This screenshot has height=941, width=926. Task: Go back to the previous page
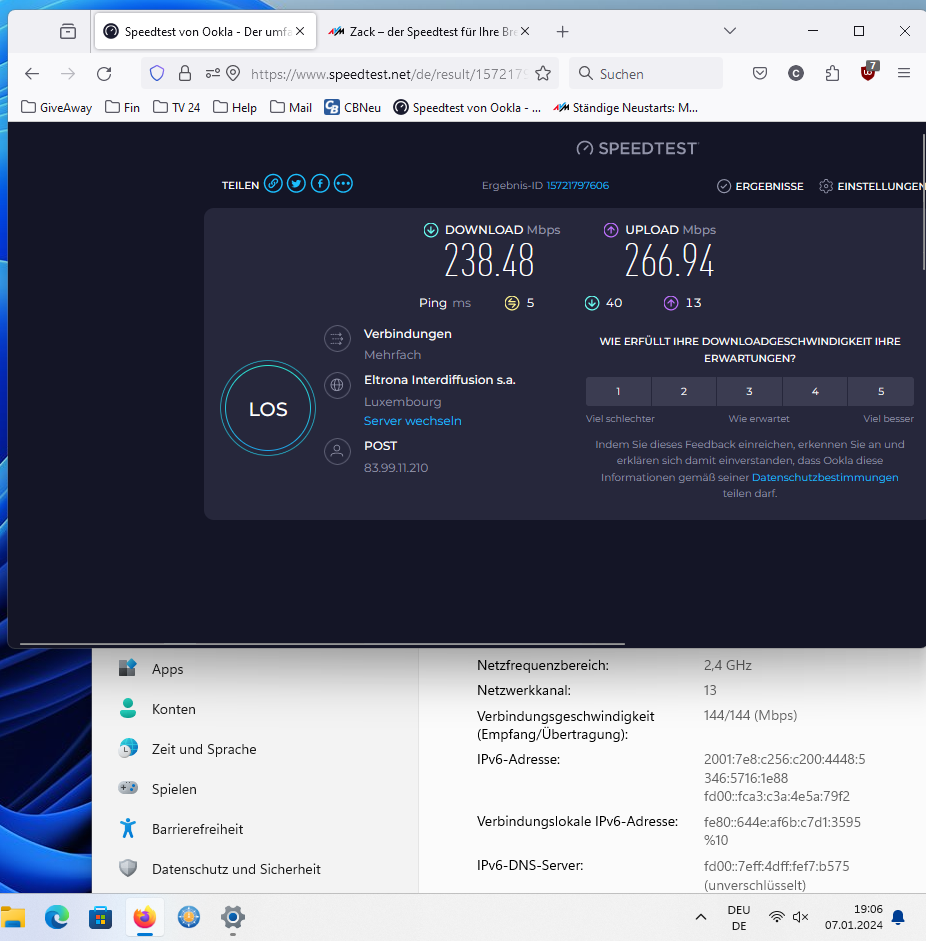tap(32, 73)
